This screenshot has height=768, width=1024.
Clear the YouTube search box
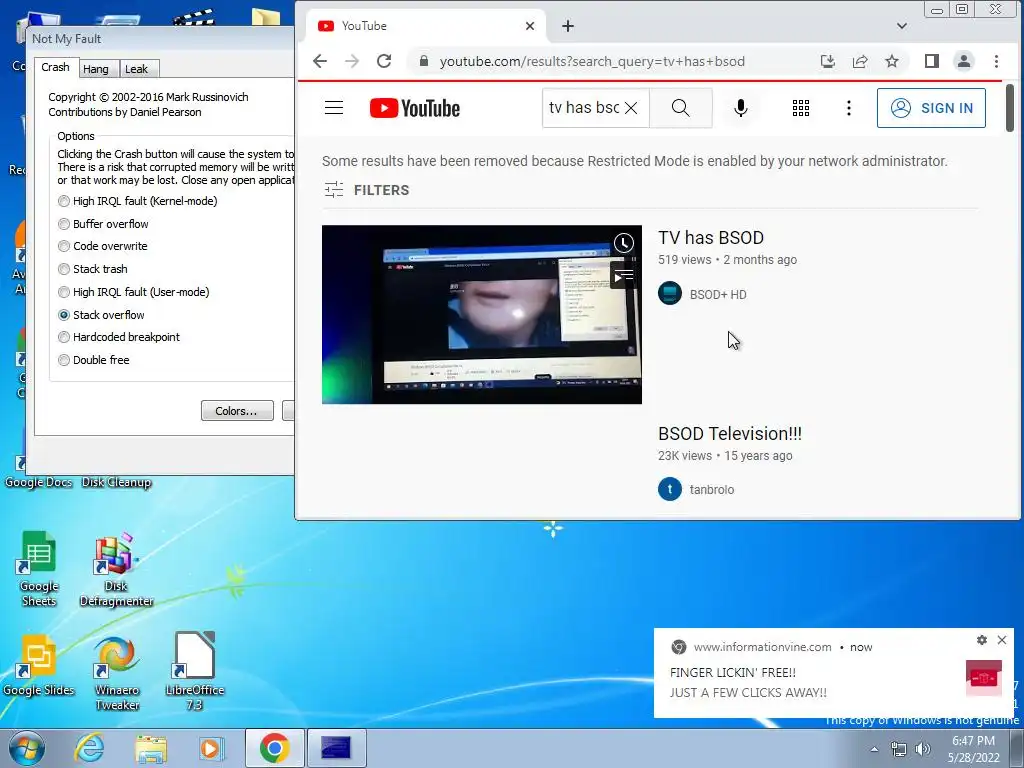point(631,108)
